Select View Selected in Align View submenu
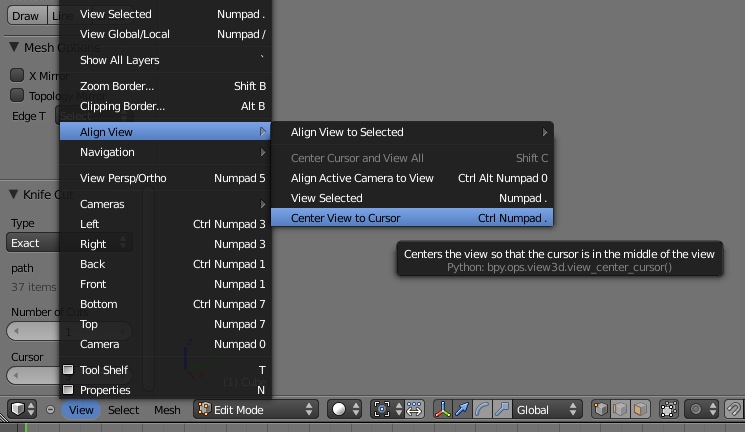This screenshot has width=745, height=432. point(412,198)
